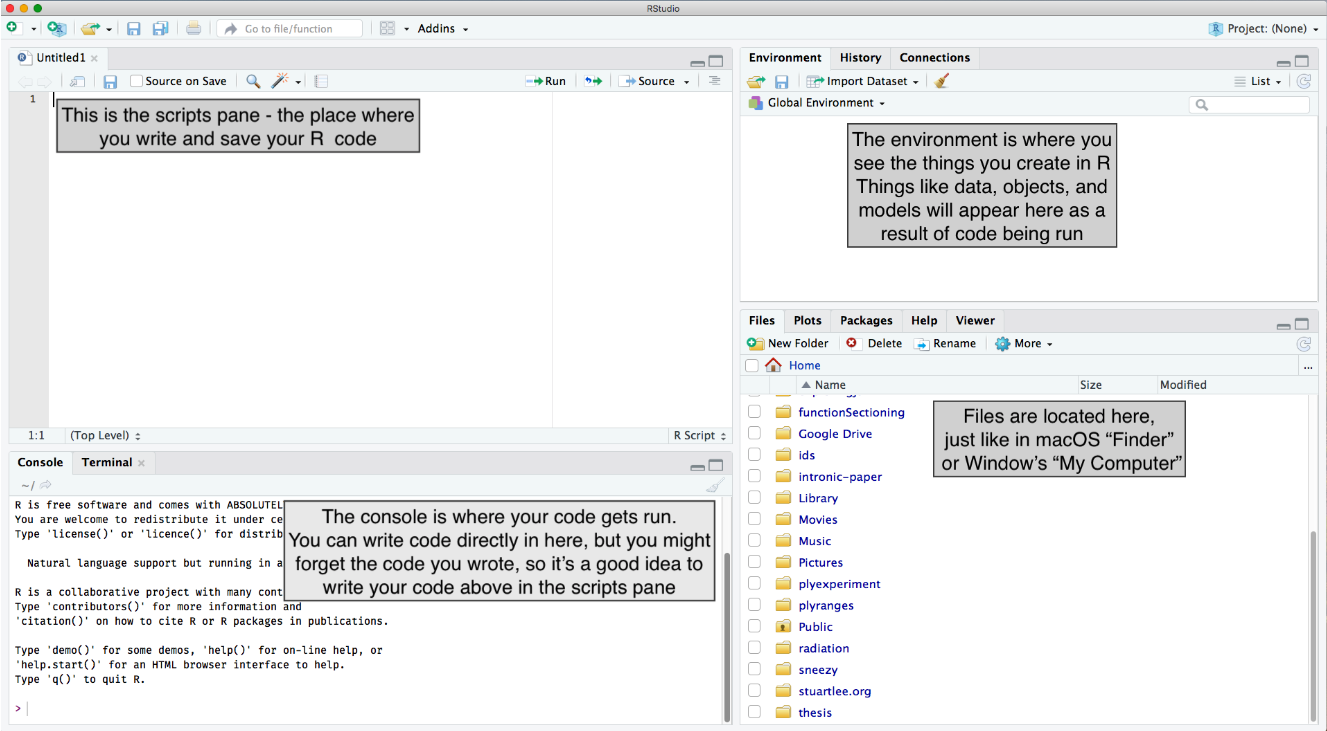Check the Google Drive folder checkbox
This screenshot has height=731, width=1327.
(x=755, y=434)
